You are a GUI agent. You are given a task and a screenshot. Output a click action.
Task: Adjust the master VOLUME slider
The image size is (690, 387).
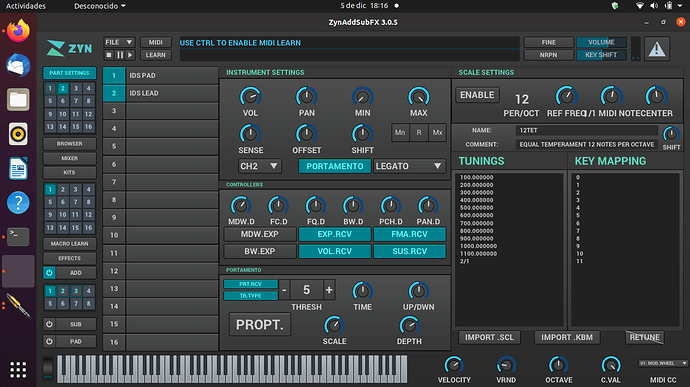click(x=602, y=42)
